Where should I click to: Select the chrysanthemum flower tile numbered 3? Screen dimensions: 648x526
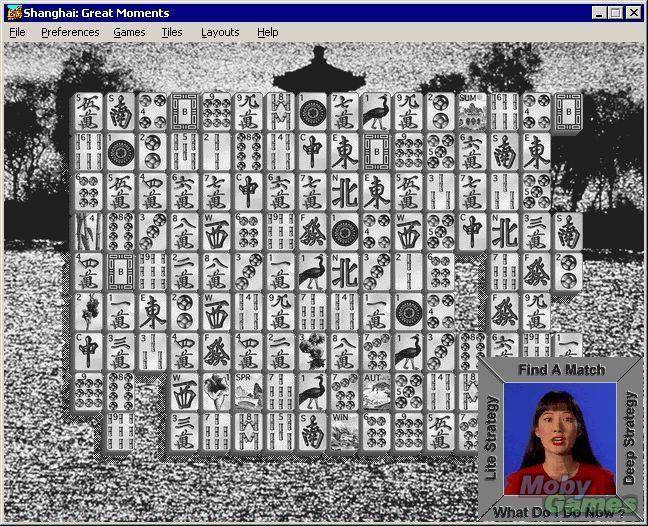click(x=312, y=352)
